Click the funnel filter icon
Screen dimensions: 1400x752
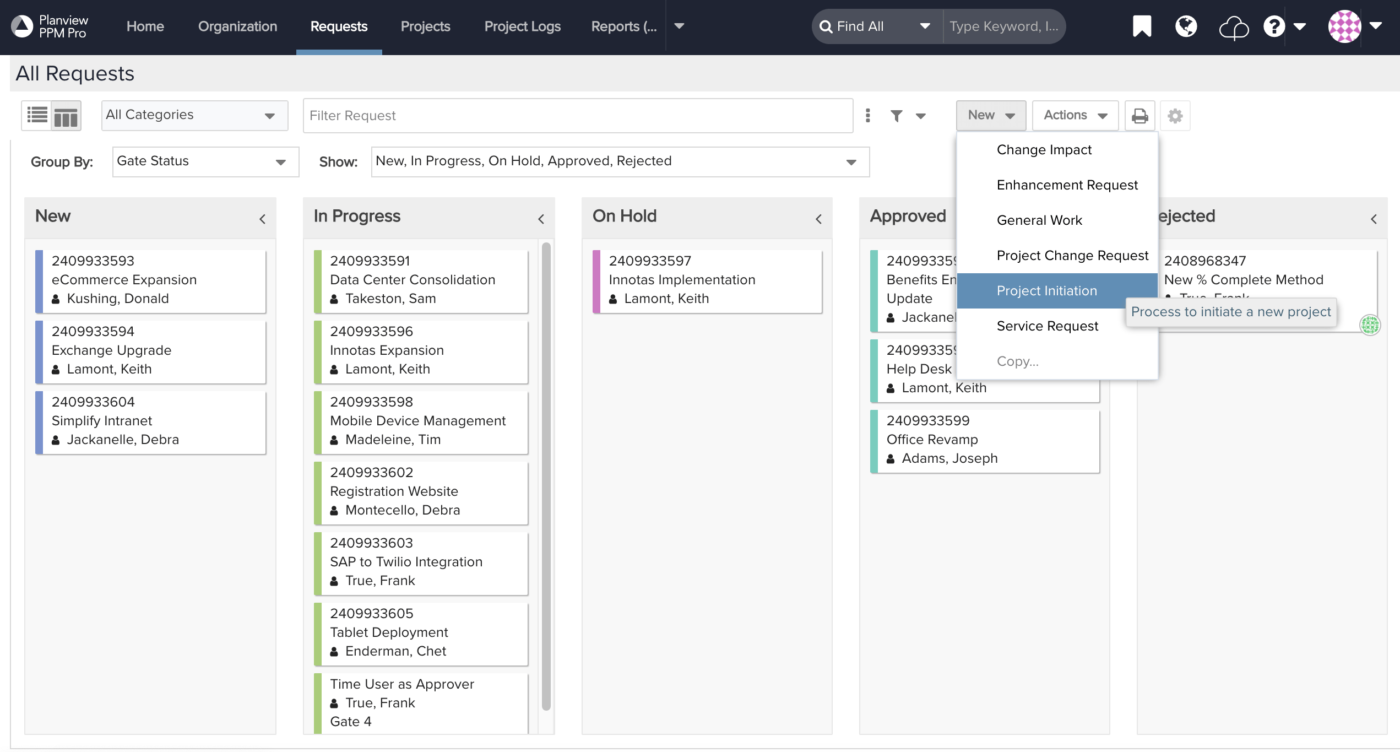(897, 116)
